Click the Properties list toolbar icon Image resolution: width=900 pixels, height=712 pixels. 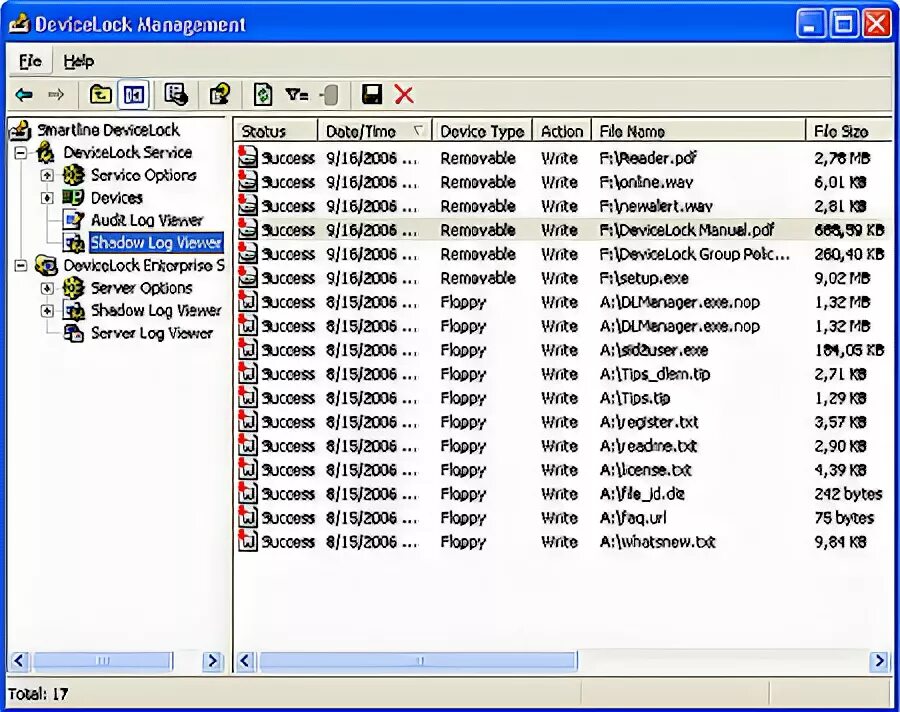point(176,94)
